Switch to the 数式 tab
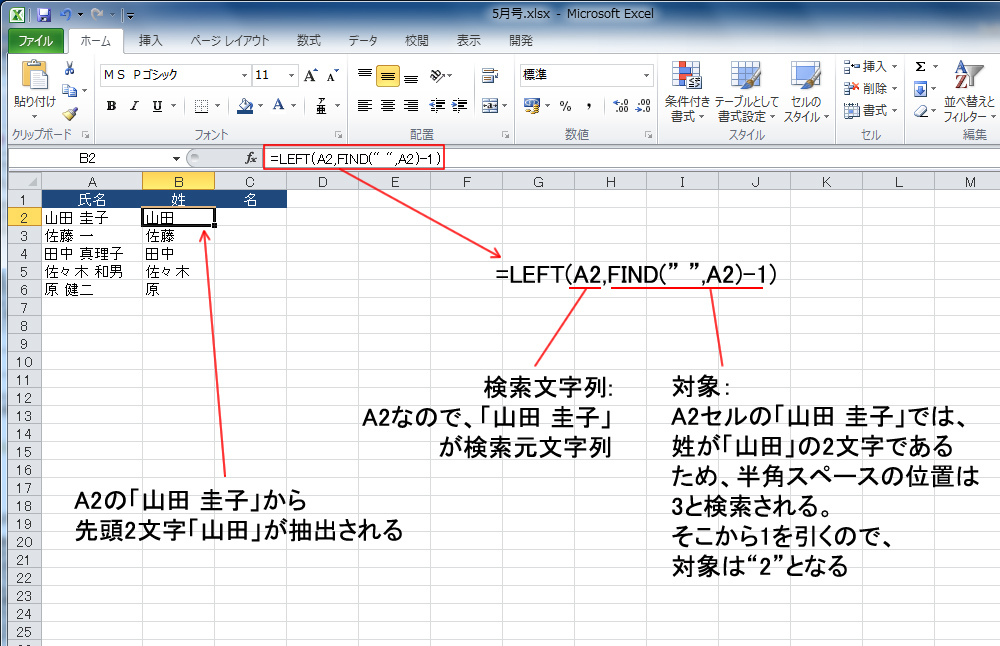Screen dimensions: 1000x646 click(309, 41)
